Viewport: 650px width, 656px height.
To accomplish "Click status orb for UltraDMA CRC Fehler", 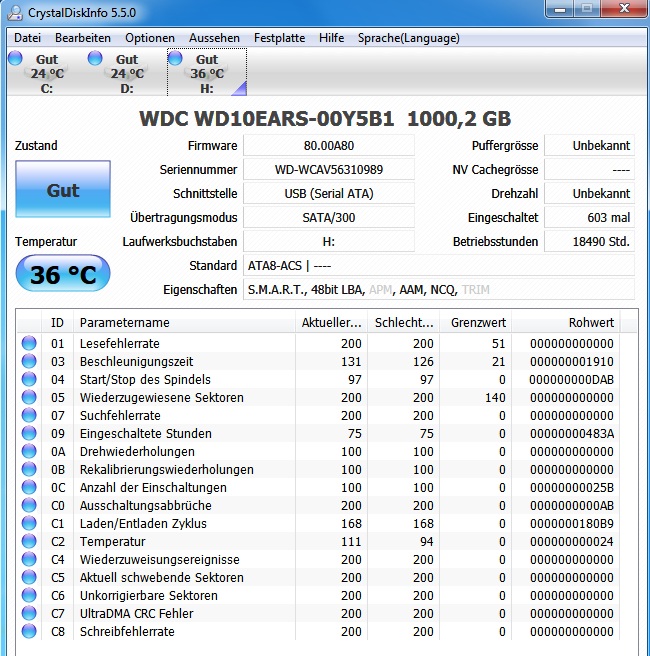I will [29, 613].
